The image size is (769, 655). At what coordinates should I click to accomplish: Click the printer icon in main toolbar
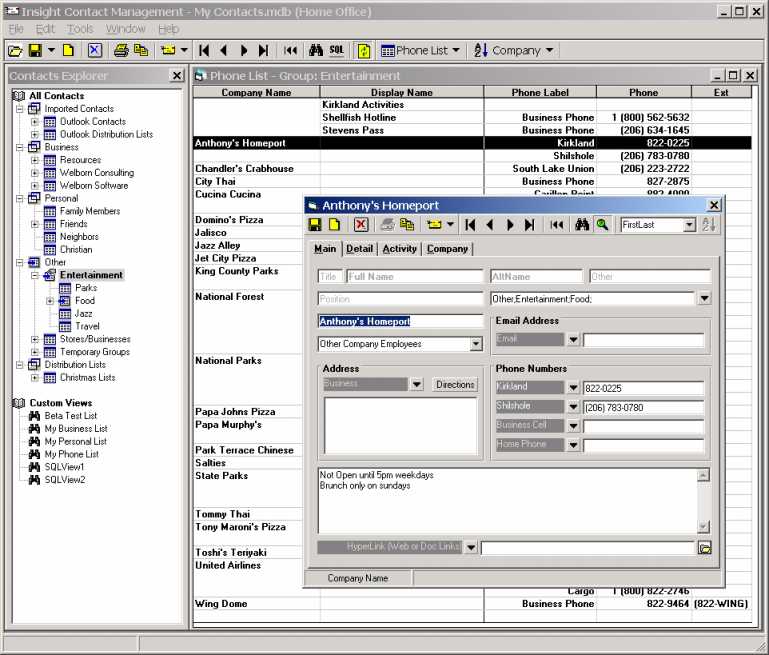point(121,50)
